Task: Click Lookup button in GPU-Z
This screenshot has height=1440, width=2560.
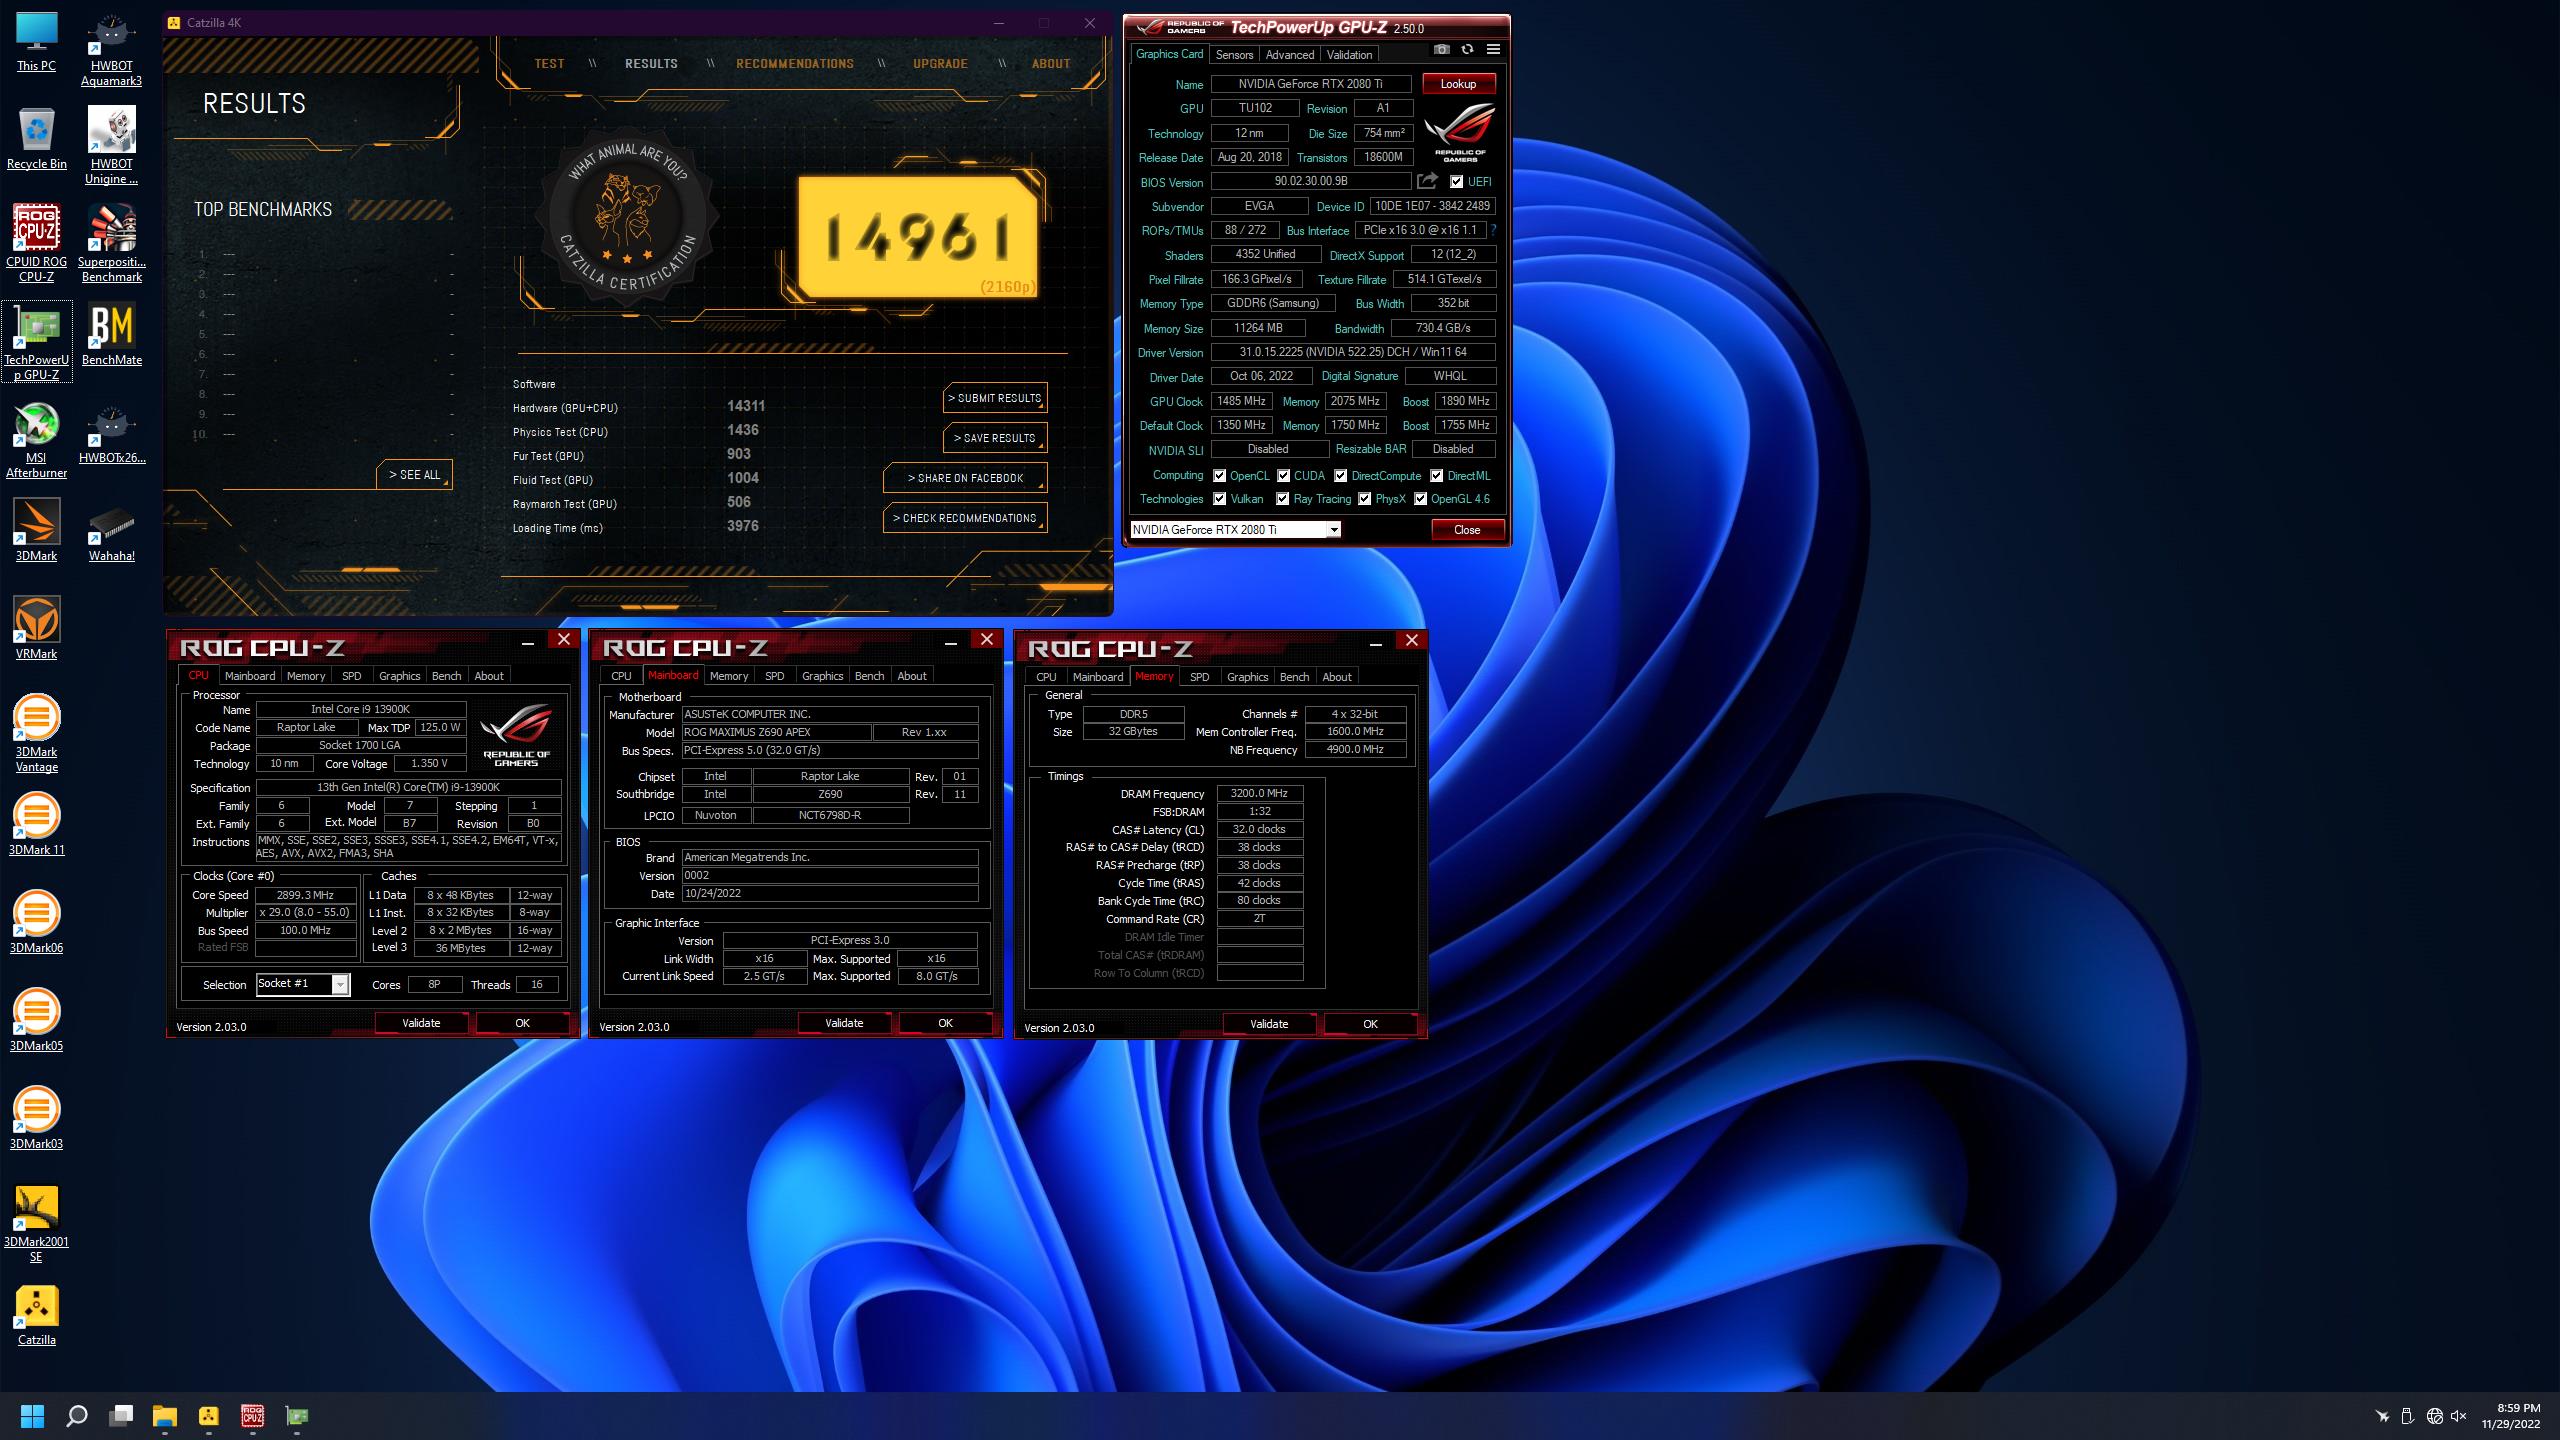Action: 1458,84
